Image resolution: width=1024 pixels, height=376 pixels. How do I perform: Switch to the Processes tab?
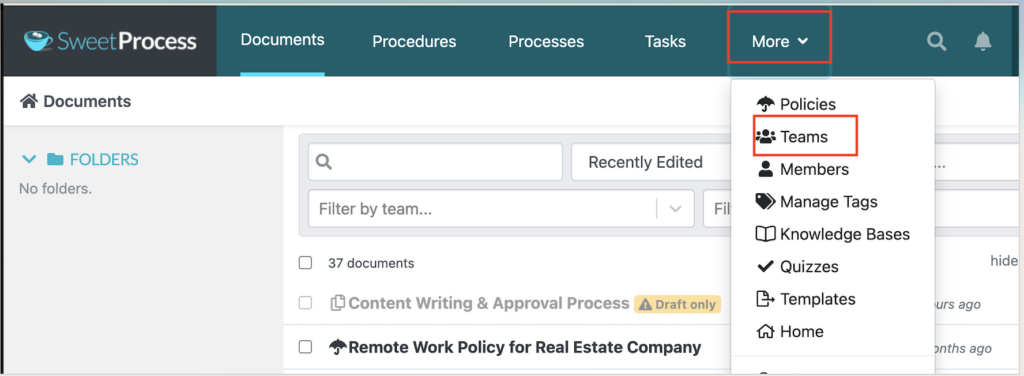[546, 42]
